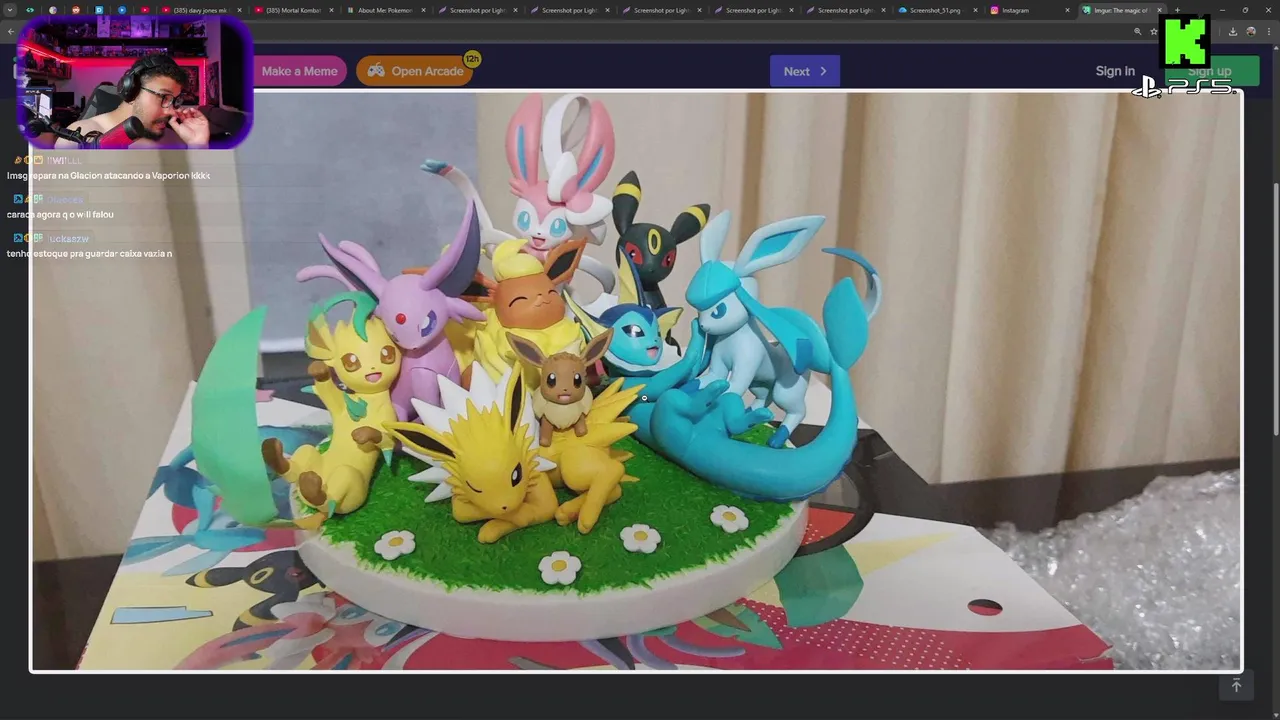This screenshot has width=1280, height=720.
Task: Click the gamepad icon on Open Arcade
Action: tap(376, 71)
